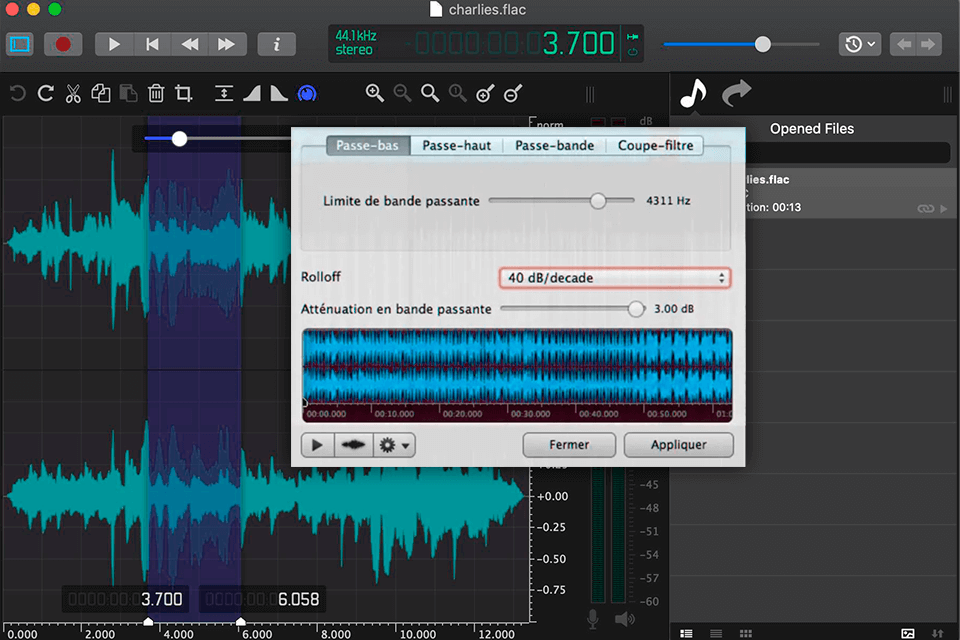Click the Undo arrow icon
This screenshot has height=640, width=960.
(17, 93)
